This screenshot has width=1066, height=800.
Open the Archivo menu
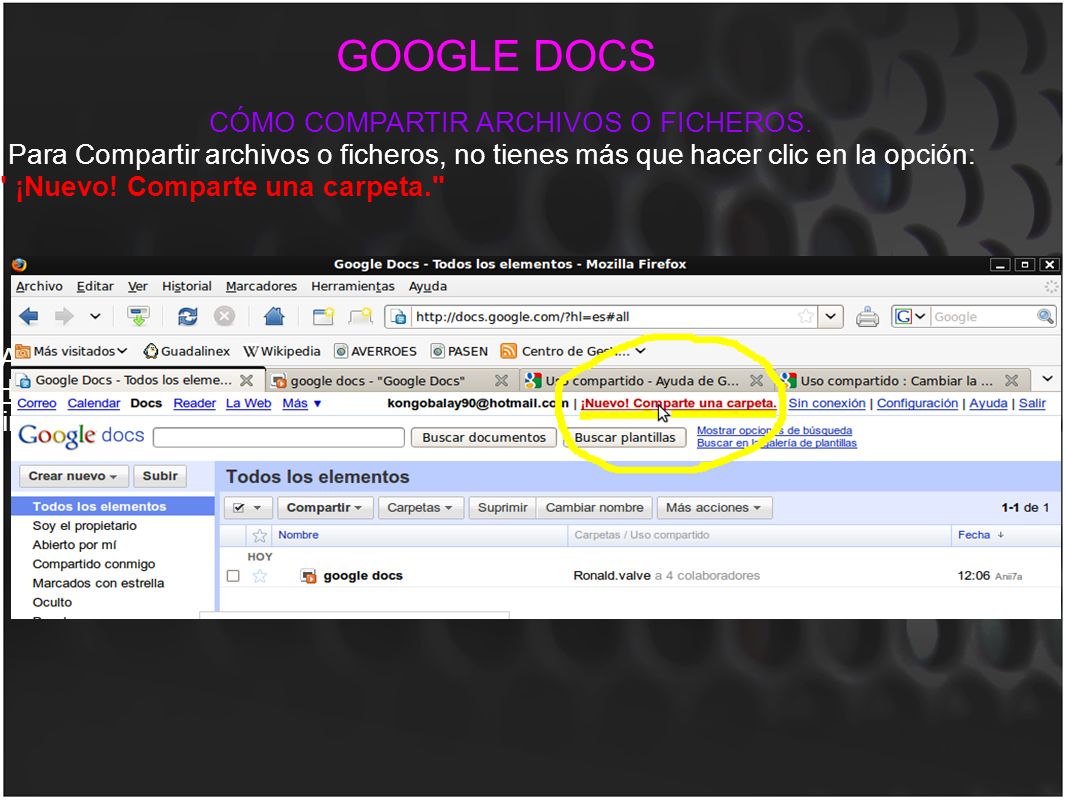(39, 286)
